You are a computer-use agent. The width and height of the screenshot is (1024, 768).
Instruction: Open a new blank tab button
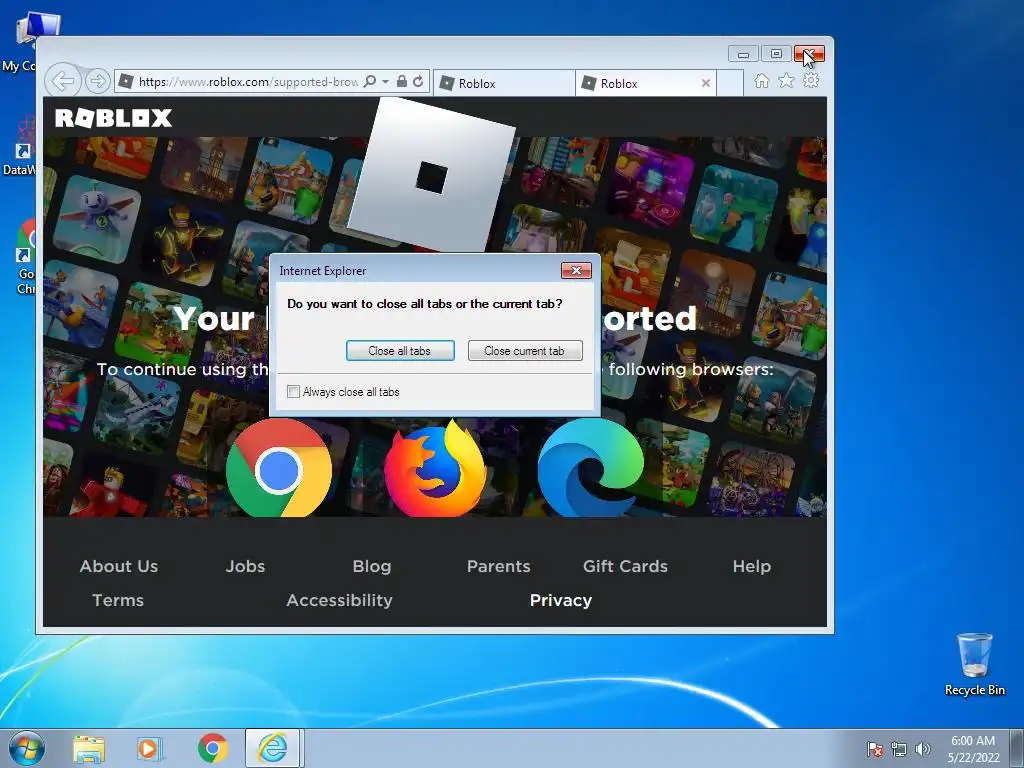click(x=730, y=83)
